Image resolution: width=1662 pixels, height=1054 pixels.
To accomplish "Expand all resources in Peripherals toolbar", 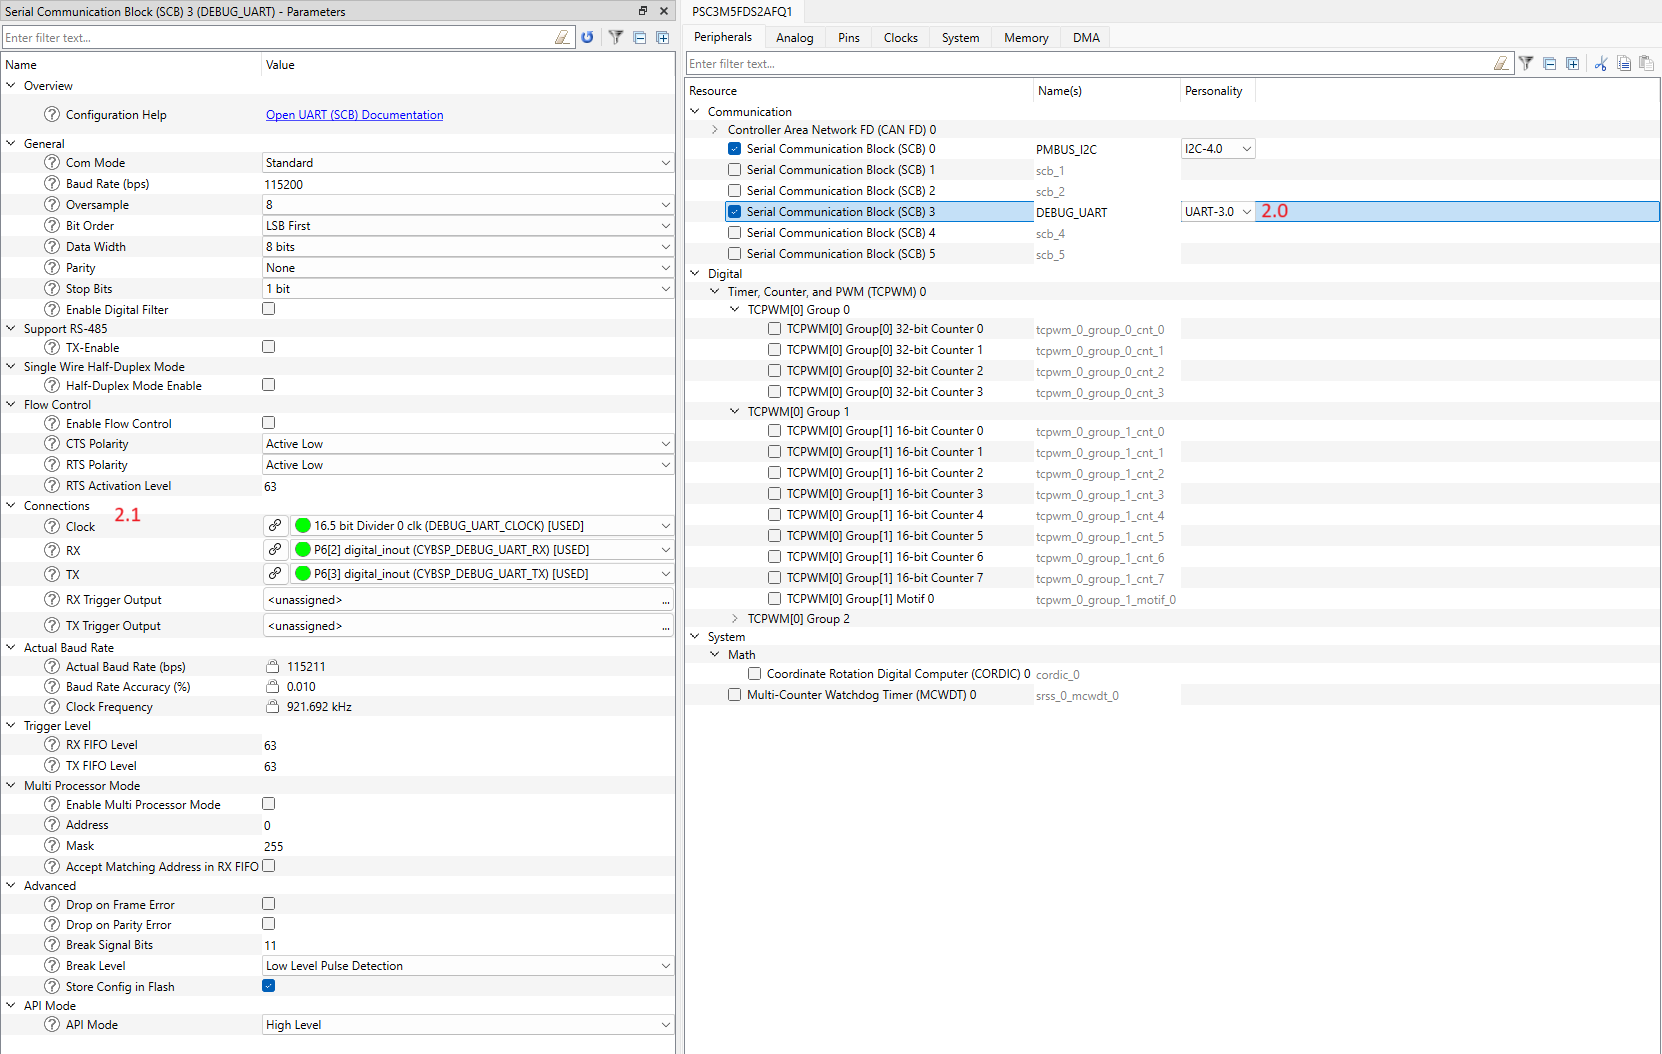I will [x=1572, y=63].
